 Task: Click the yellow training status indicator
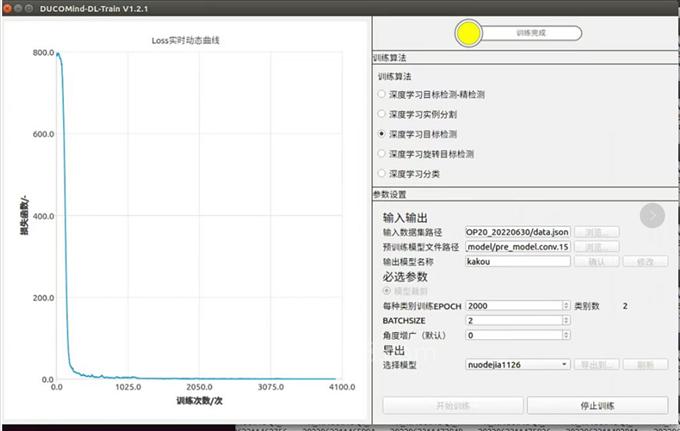470,34
